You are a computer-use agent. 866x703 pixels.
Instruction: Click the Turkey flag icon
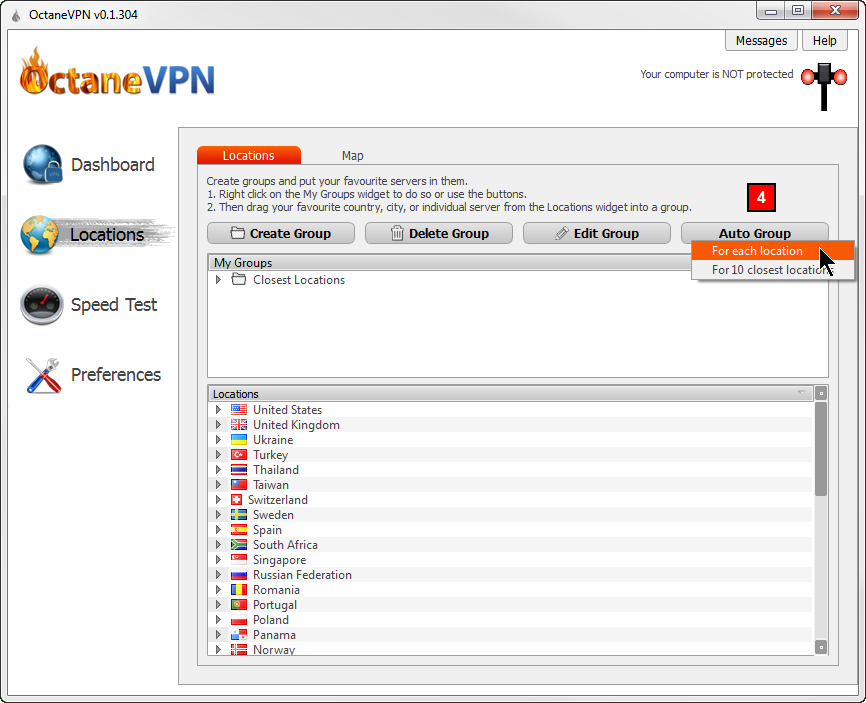[x=239, y=454]
